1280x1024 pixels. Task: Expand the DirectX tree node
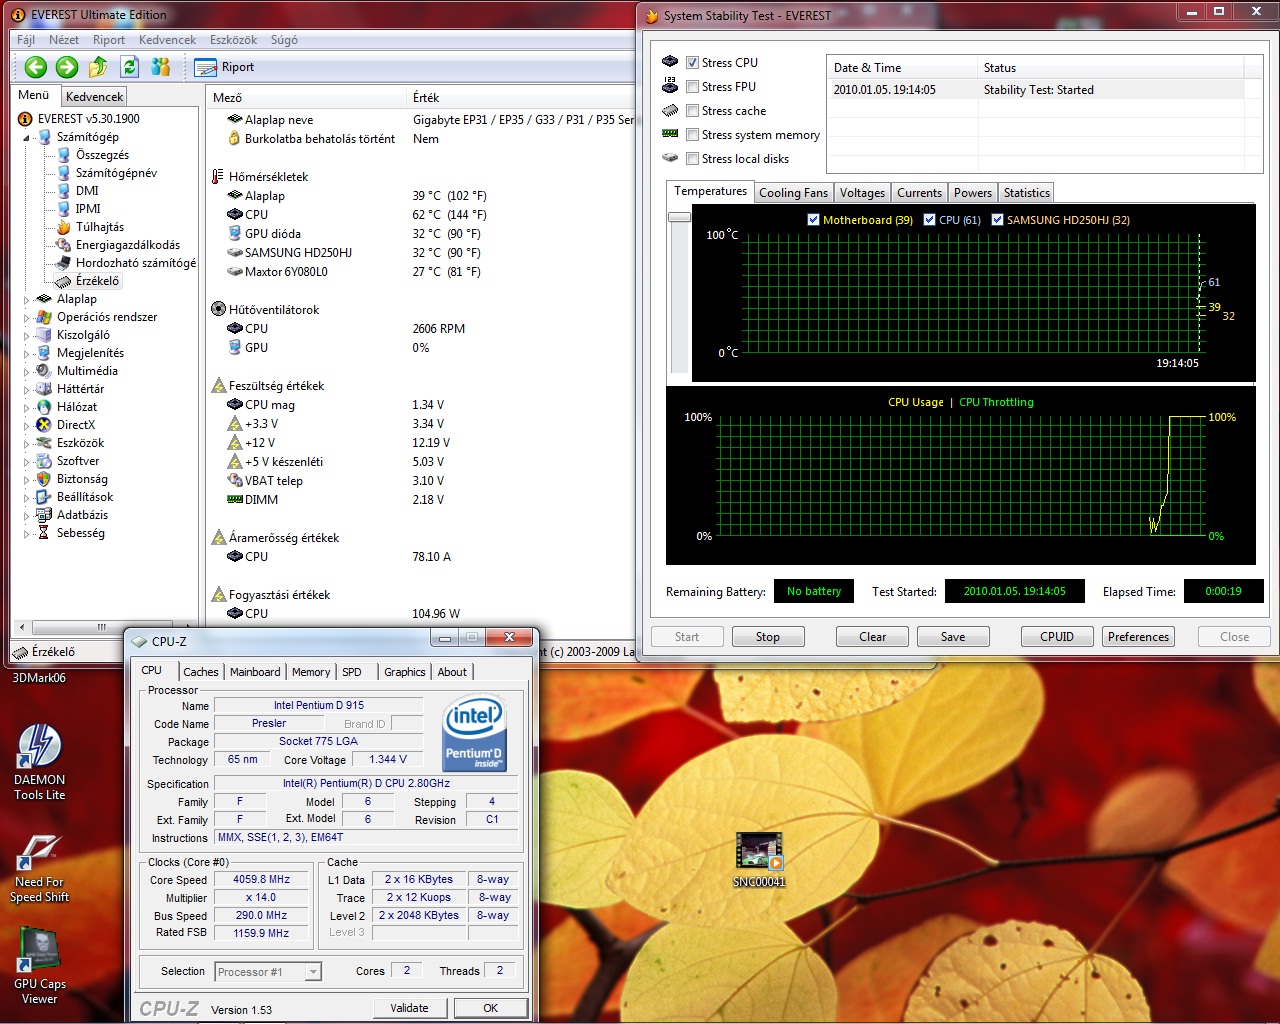point(27,425)
